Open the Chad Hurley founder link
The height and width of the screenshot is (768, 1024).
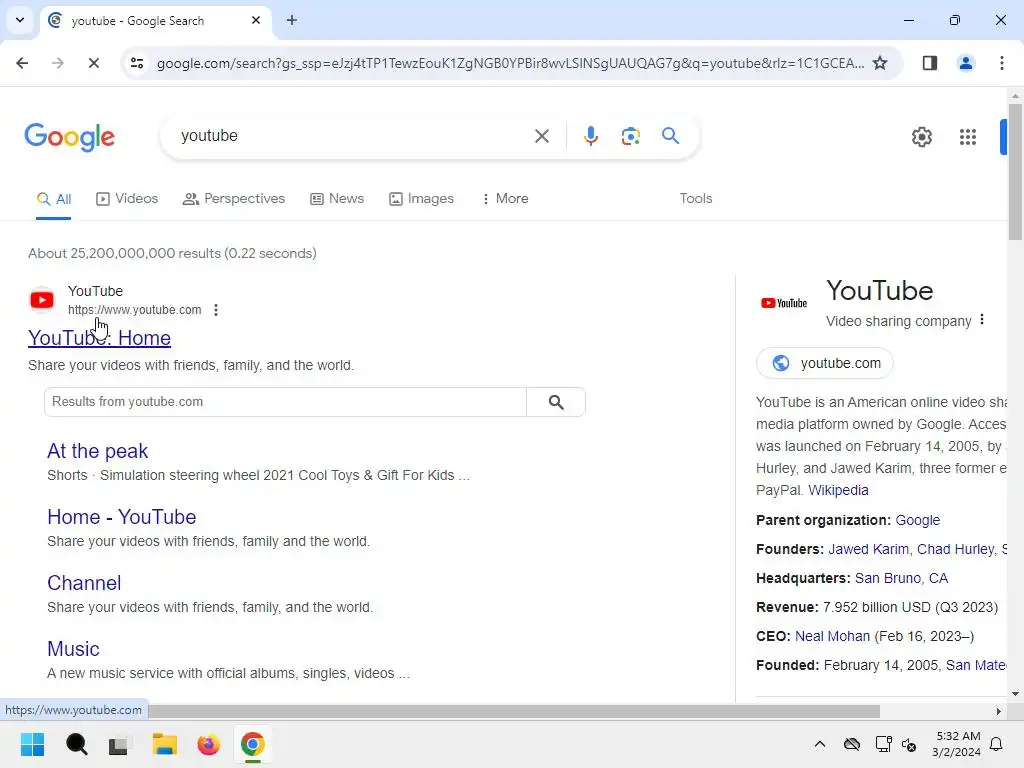(x=955, y=549)
